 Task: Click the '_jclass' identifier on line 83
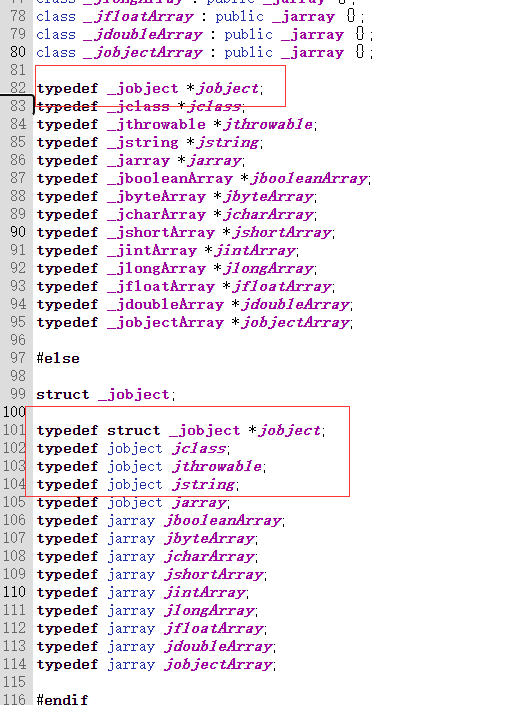click(x=138, y=107)
